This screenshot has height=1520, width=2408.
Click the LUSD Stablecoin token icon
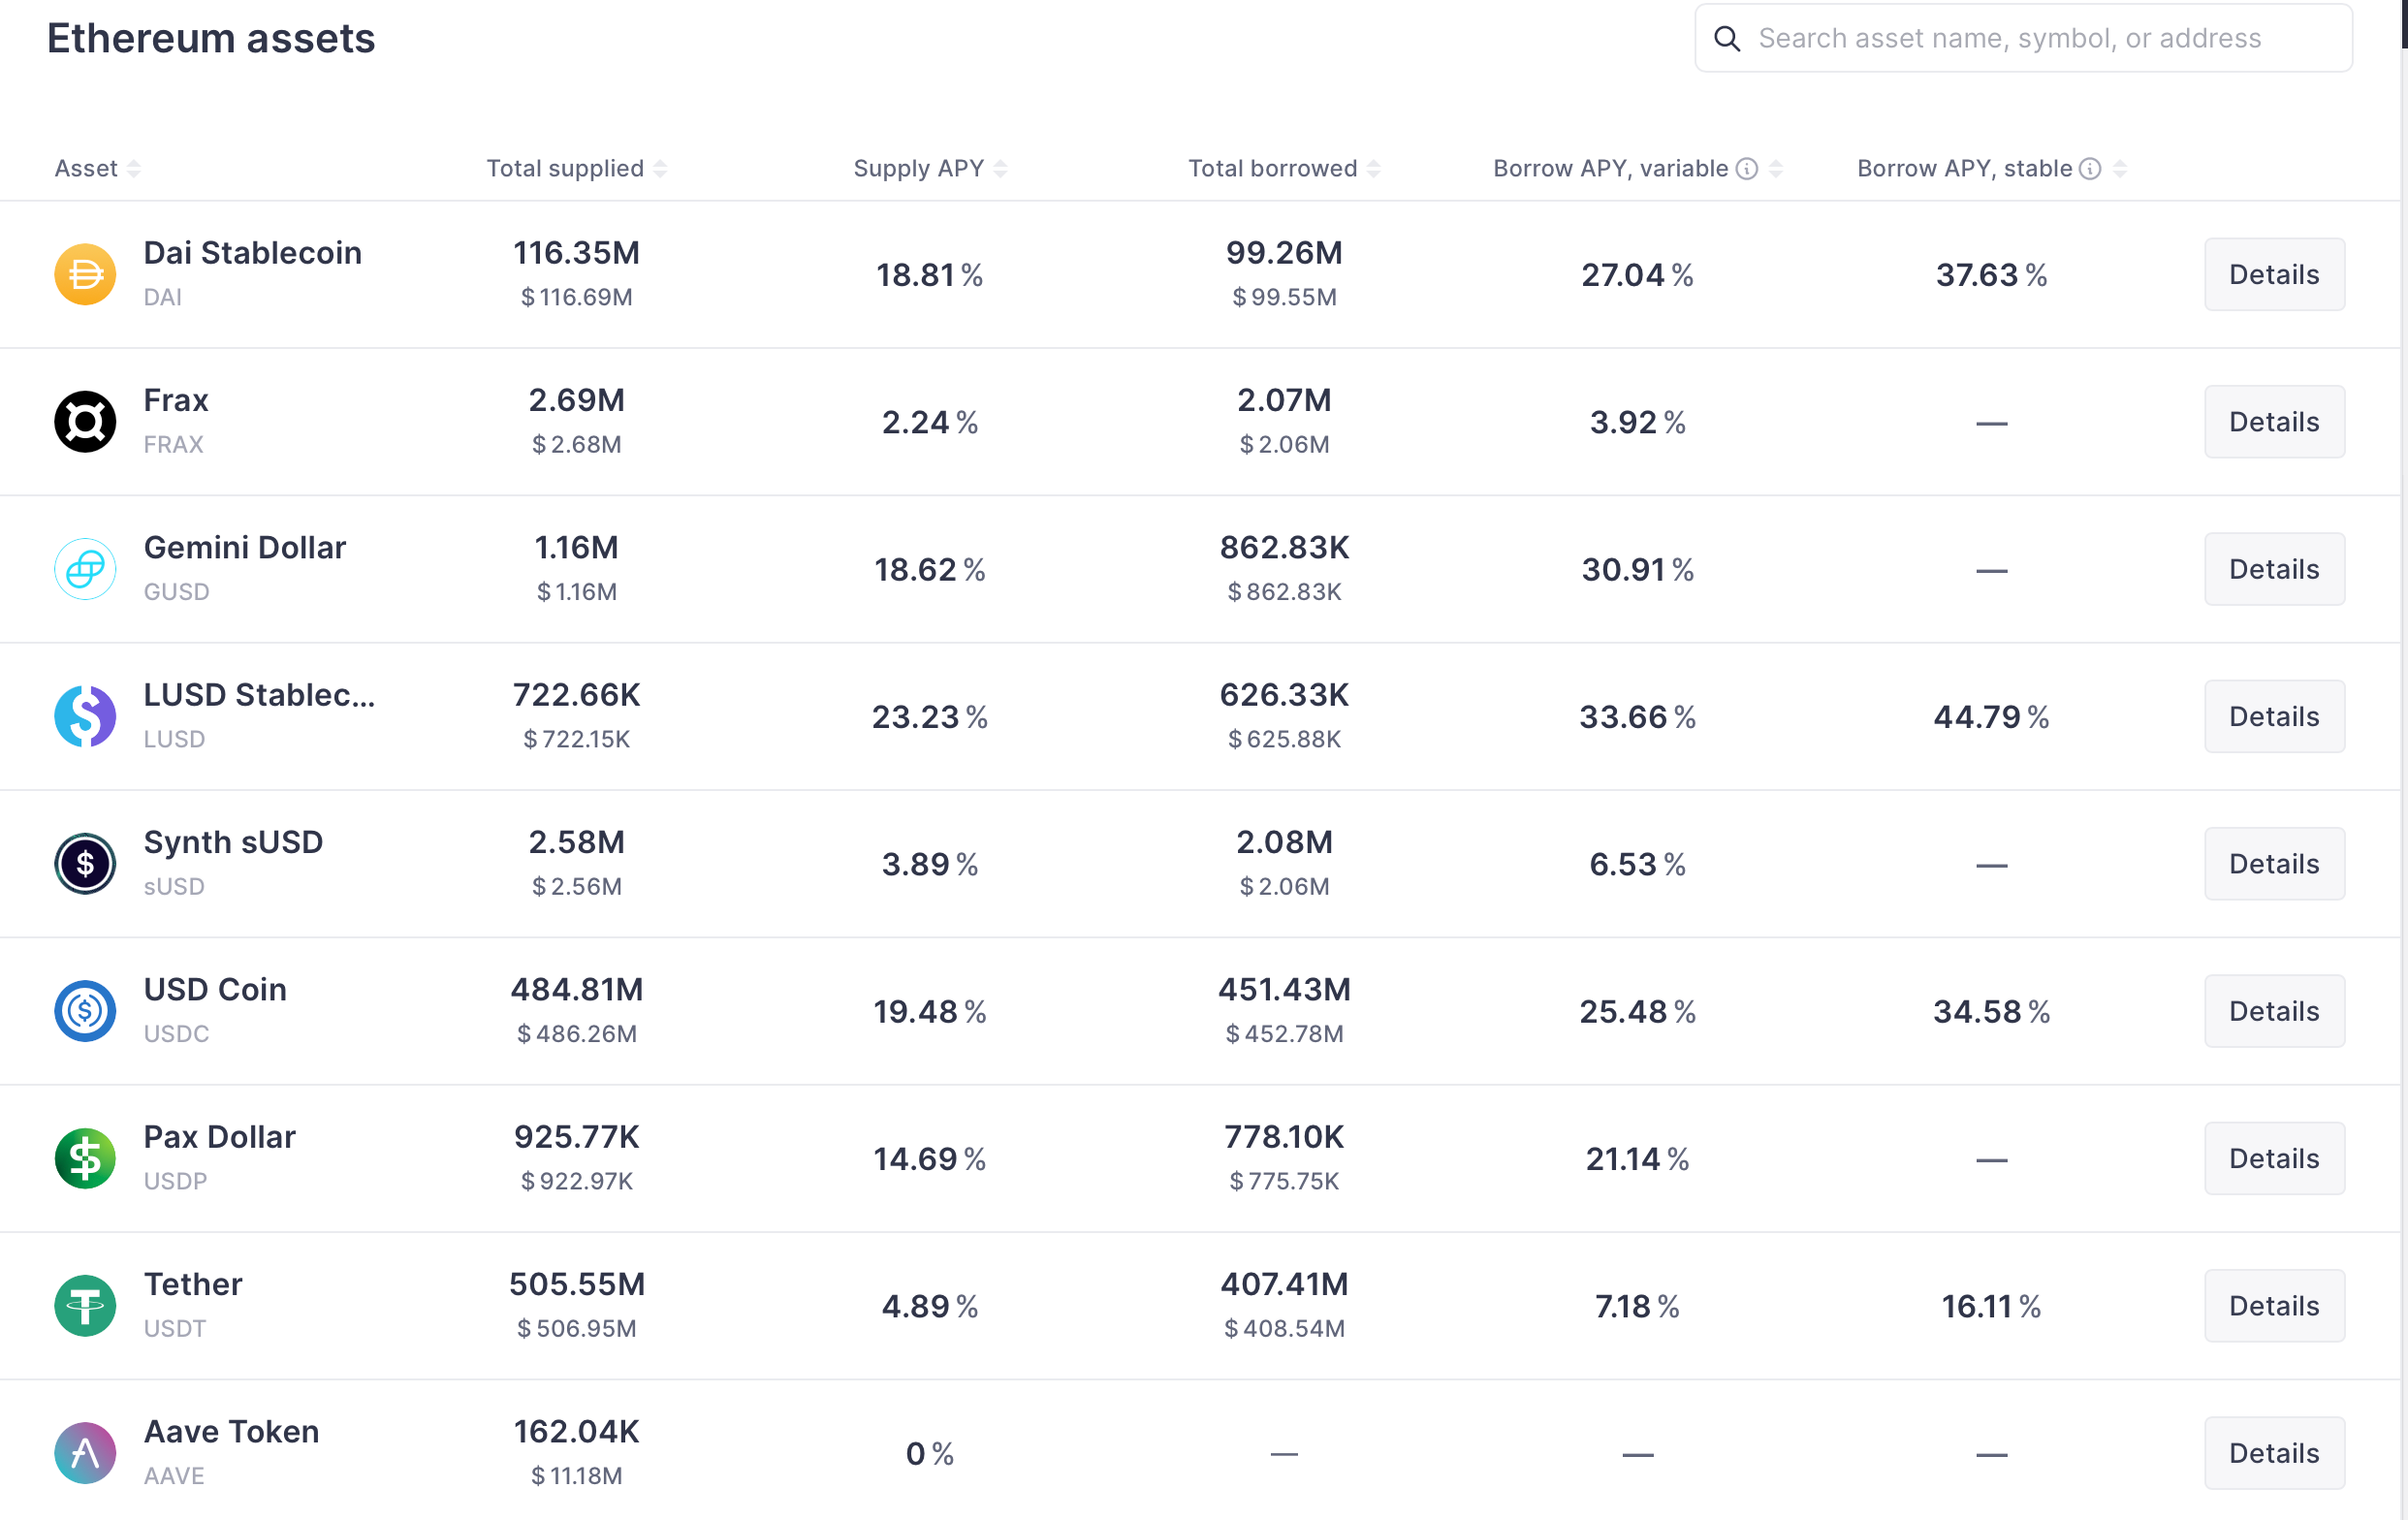tap(85, 716)
